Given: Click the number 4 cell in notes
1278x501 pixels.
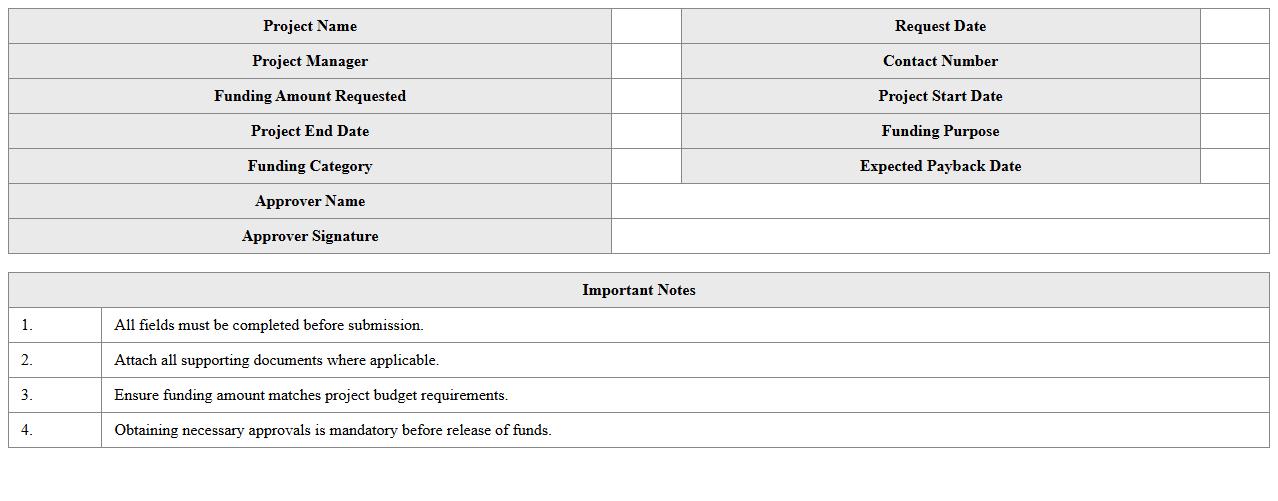Looking at the screenshot, I should [x=55, y=430].
